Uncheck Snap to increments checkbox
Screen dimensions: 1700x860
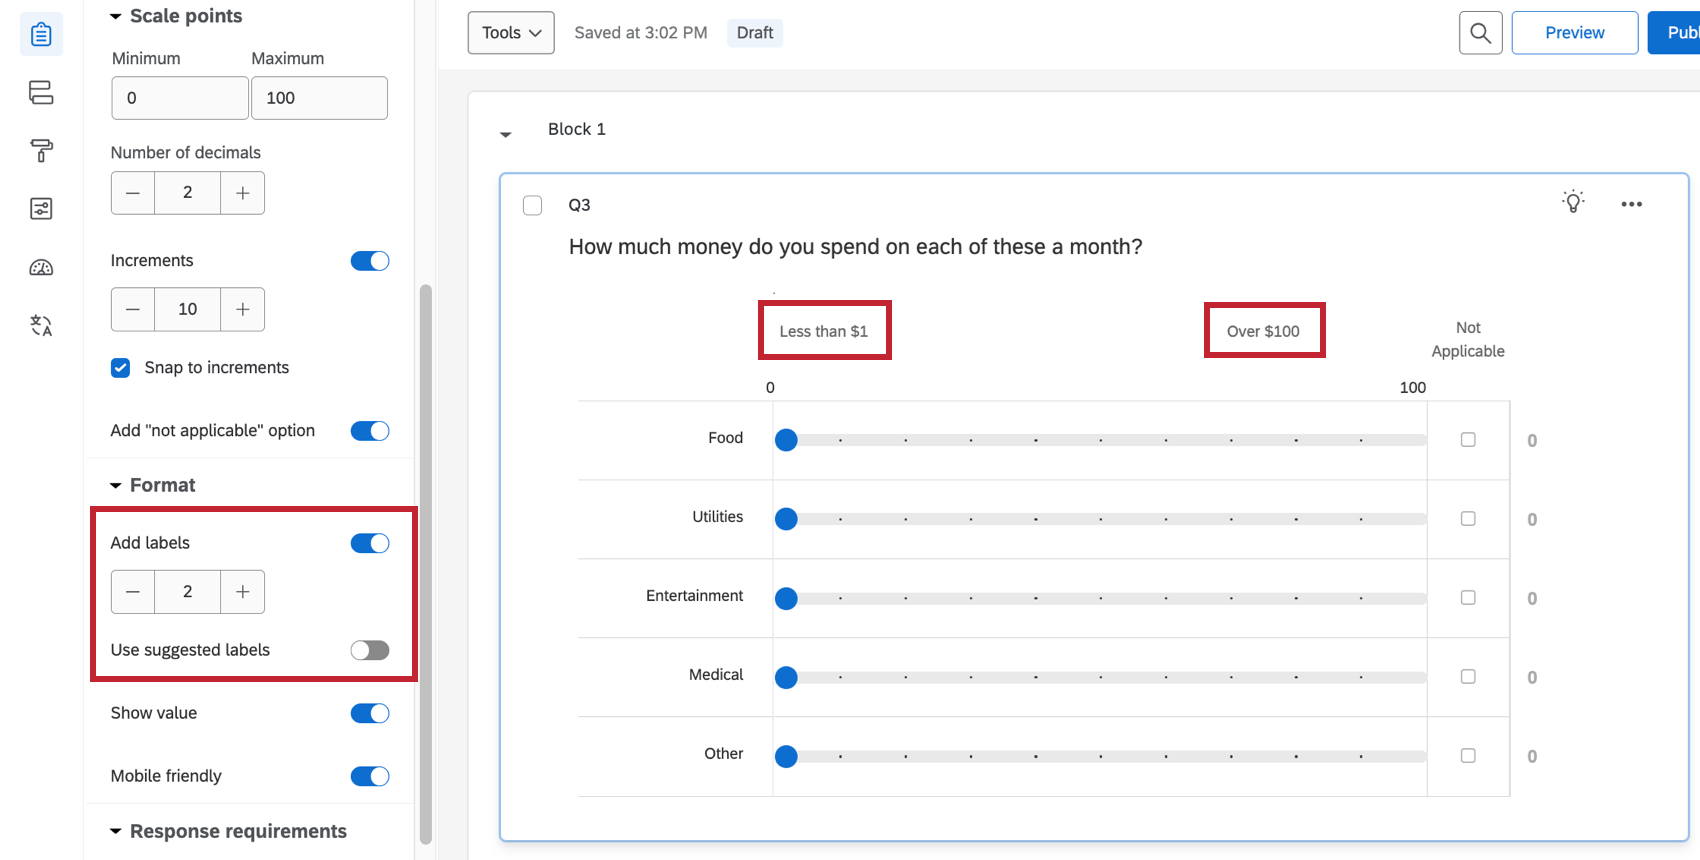point(121,368)
